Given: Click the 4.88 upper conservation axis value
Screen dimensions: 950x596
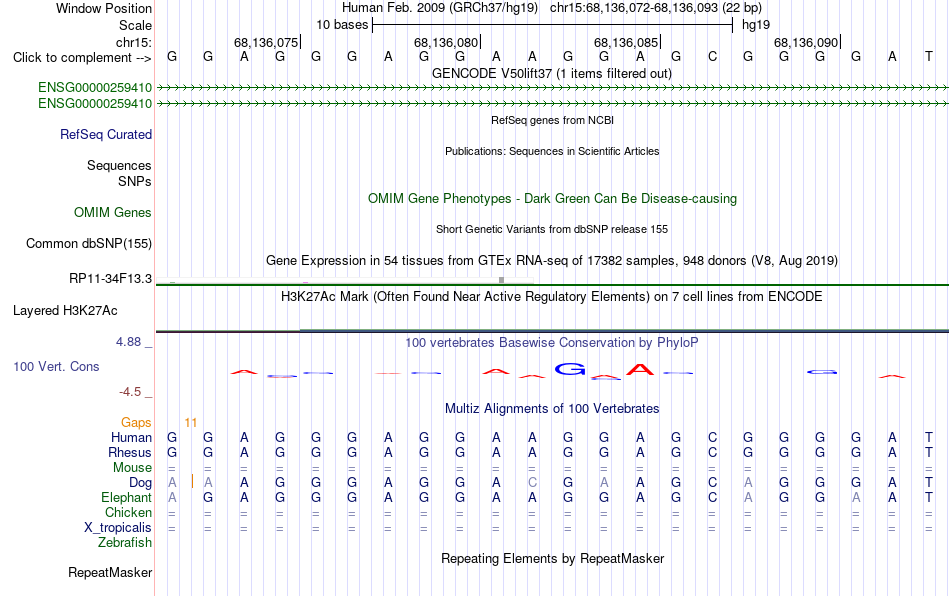Looking at the screenshot, I should (128, 342).
